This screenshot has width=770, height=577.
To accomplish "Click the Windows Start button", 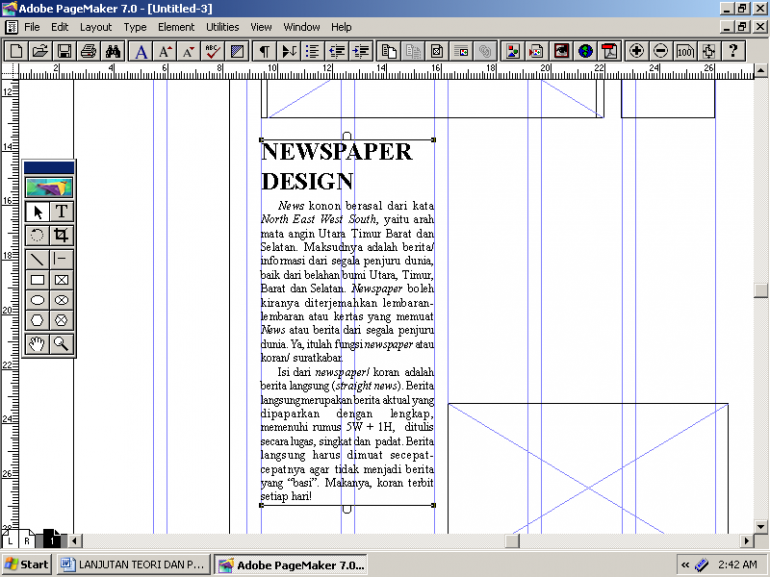I will pos(27,565).
